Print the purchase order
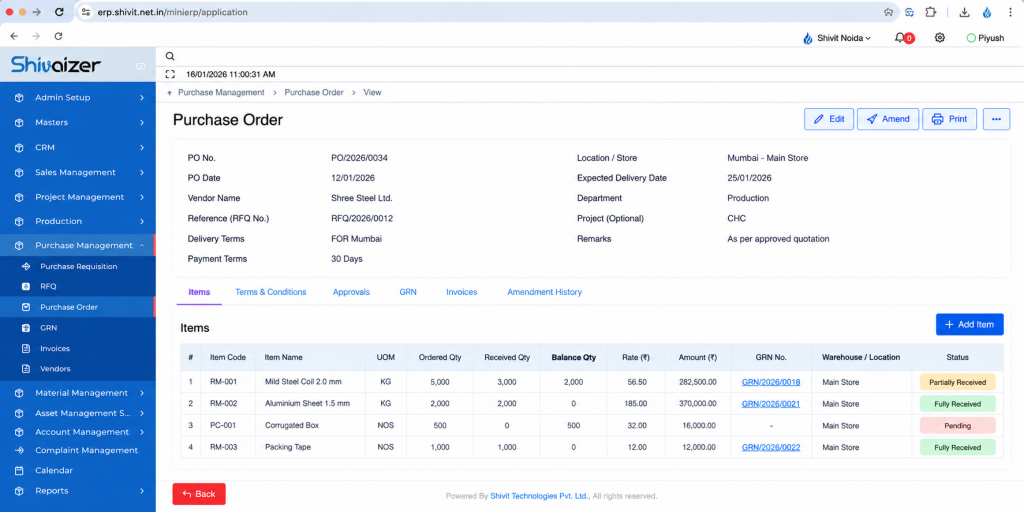The image size is (1024, 512). [x=949, y=120]
